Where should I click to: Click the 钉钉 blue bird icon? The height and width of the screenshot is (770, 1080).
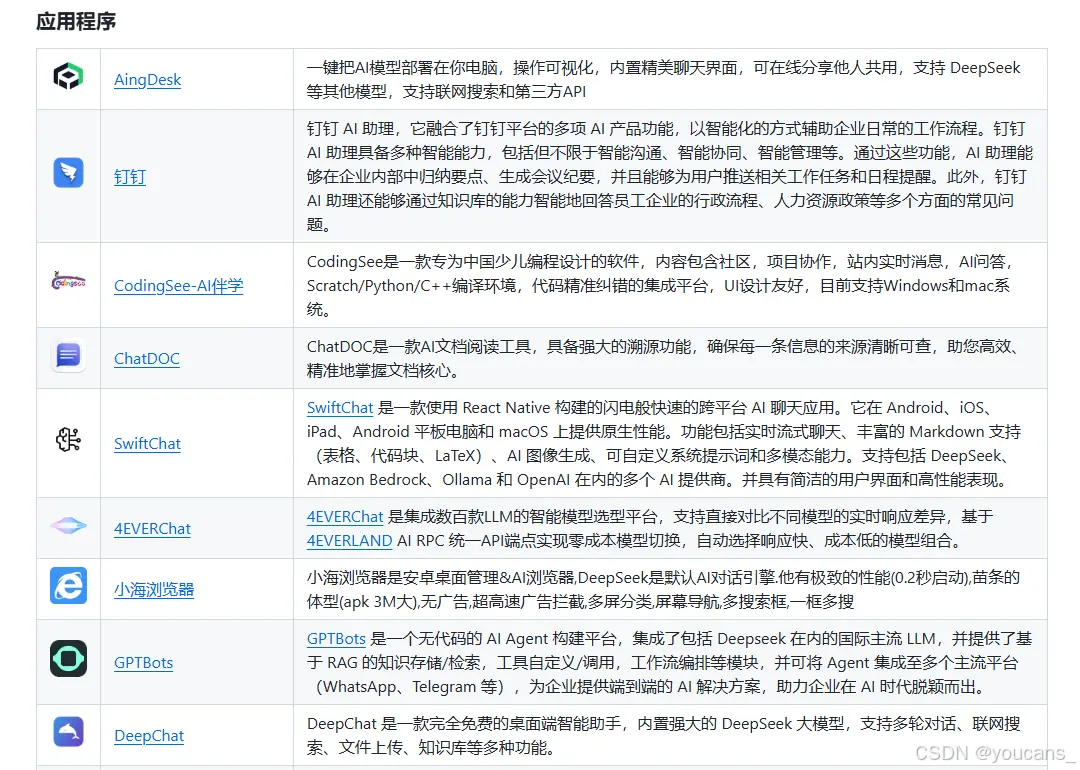[67, 170]
